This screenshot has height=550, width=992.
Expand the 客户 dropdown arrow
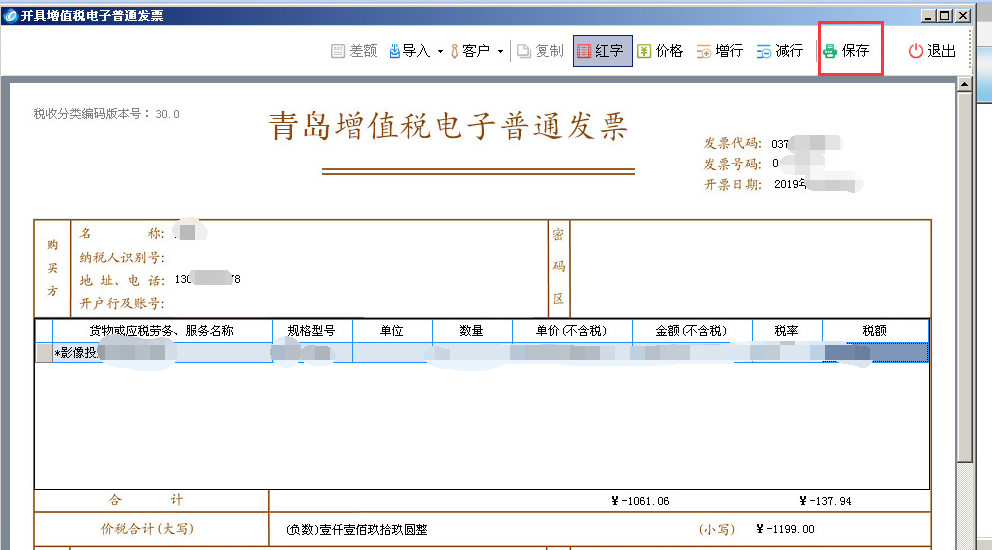point(500,51)
